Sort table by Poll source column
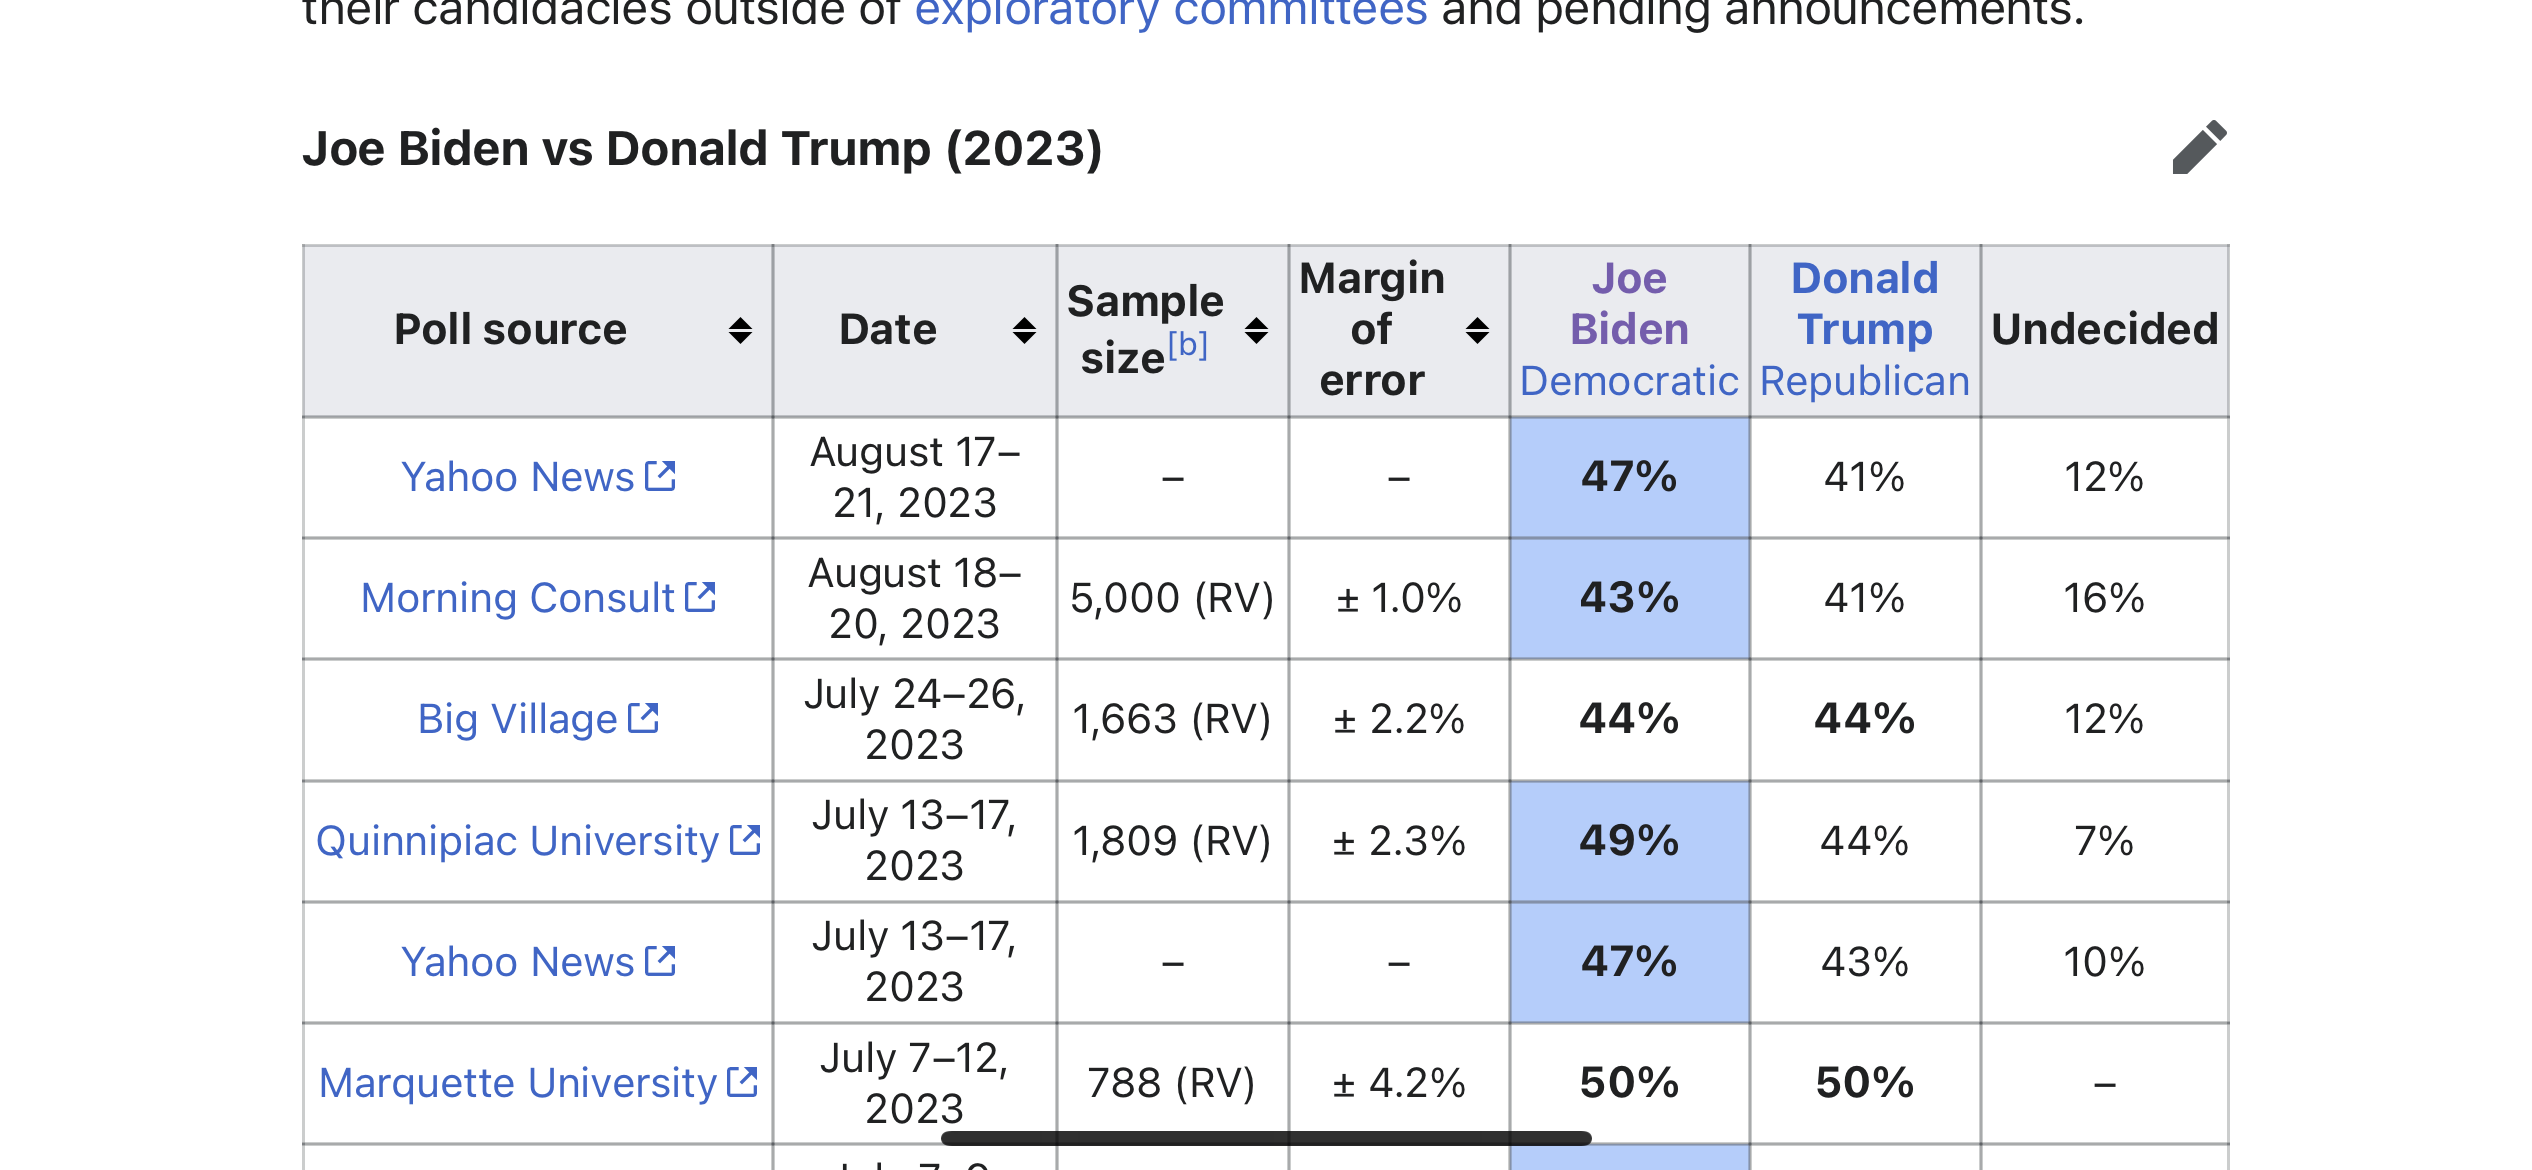The height and width of the screenshot is (1170, 2532). [x=740, y=331]
